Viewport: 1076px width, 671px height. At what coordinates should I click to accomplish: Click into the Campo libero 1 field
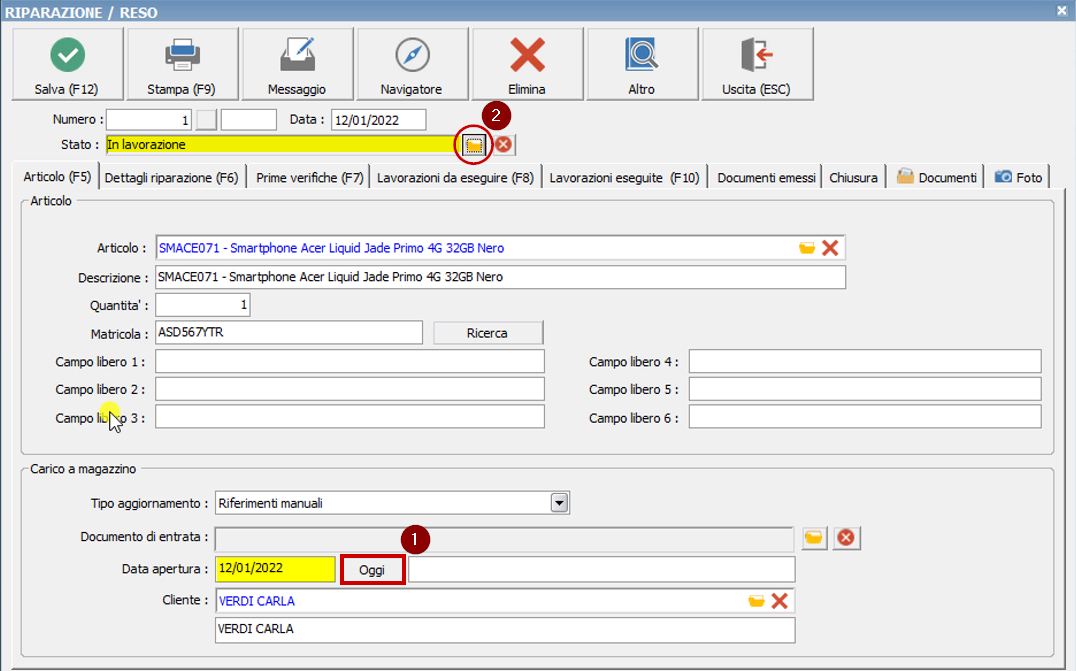[x=349, y=361]
